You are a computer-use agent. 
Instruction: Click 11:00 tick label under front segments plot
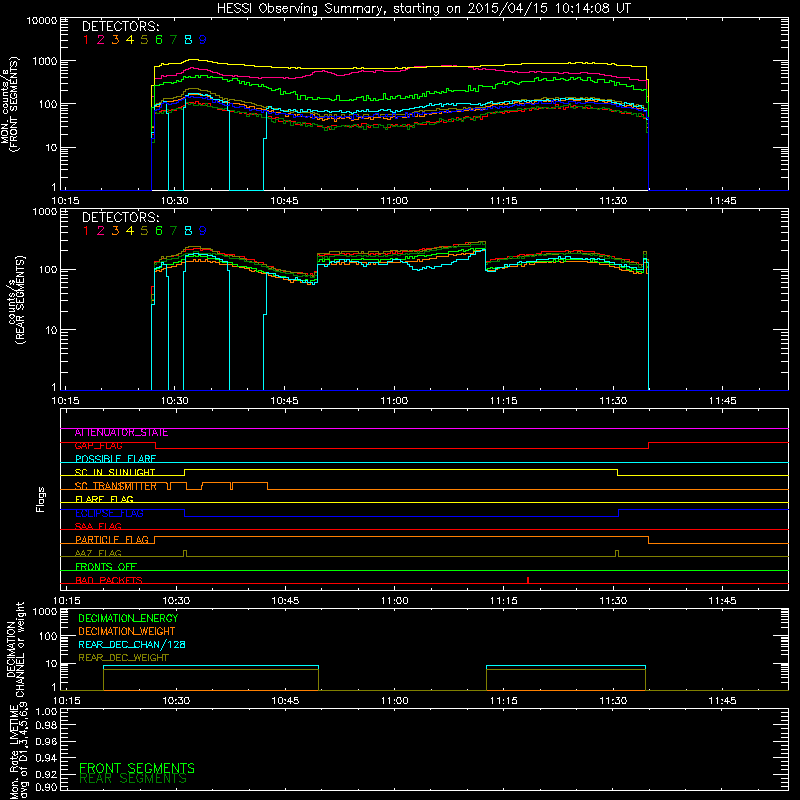tap(394, 201)
